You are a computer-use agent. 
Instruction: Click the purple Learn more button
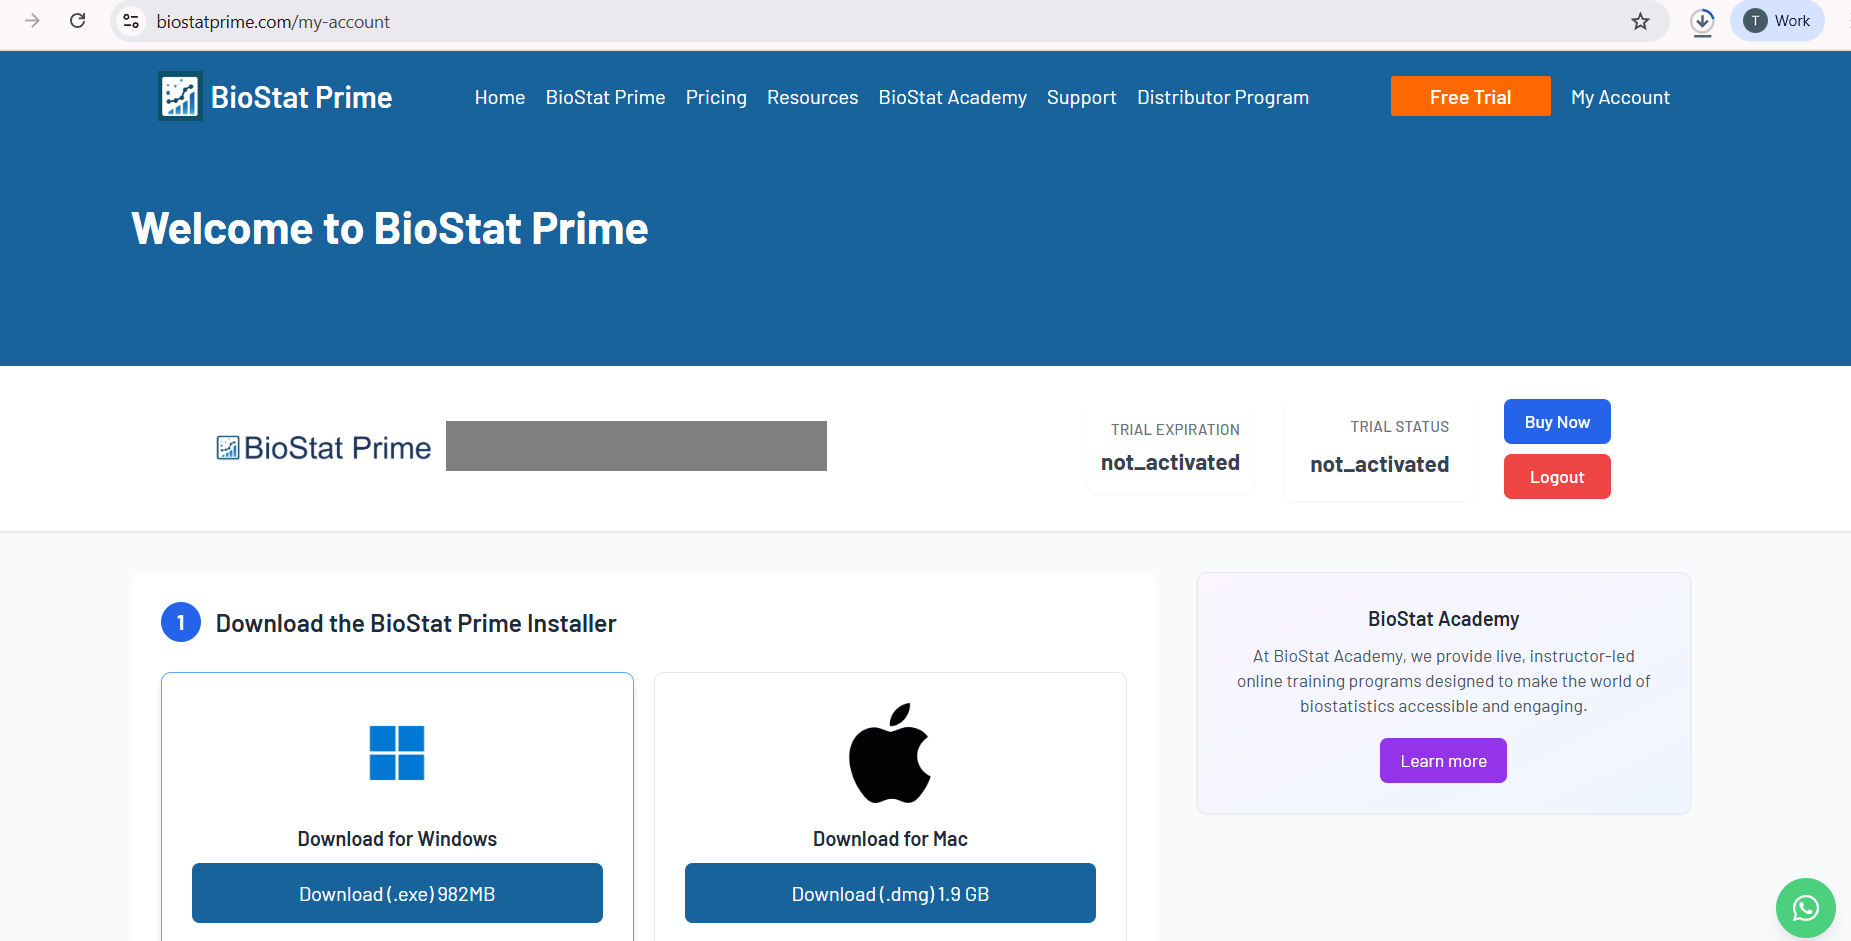1443,761
